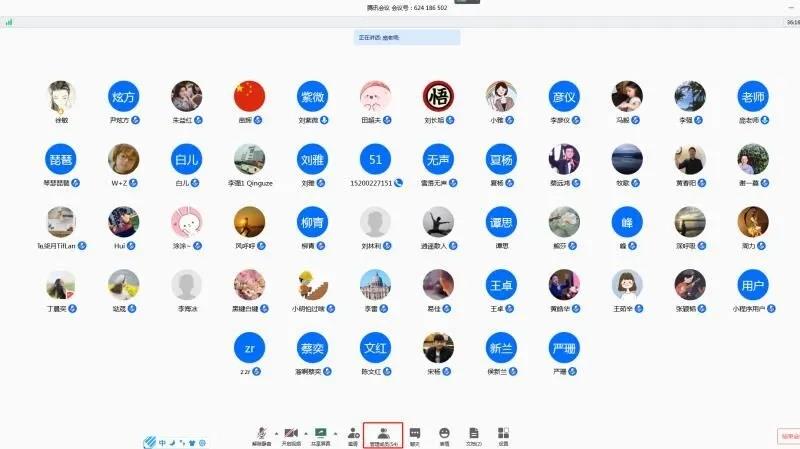The width and height of the screenshot is (800, 449).
Task: Click the currently speaking banner
Action: (x=407, y=38)
